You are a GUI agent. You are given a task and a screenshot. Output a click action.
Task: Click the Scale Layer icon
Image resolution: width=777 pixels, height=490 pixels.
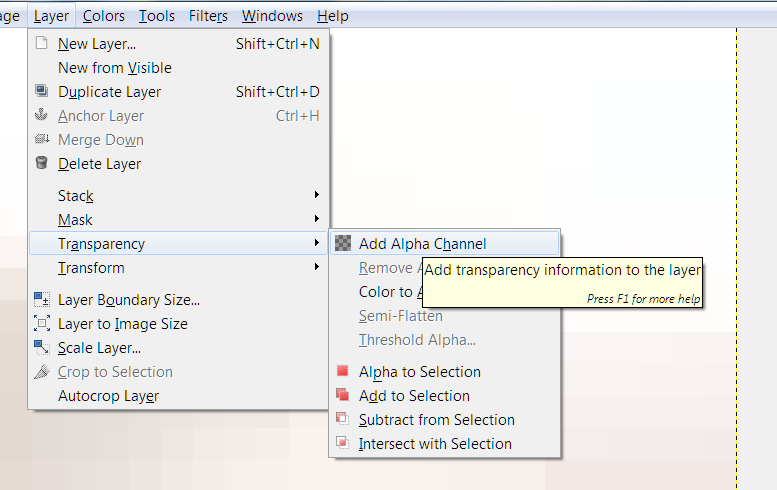pyautogui.click(x=41, y=348)
